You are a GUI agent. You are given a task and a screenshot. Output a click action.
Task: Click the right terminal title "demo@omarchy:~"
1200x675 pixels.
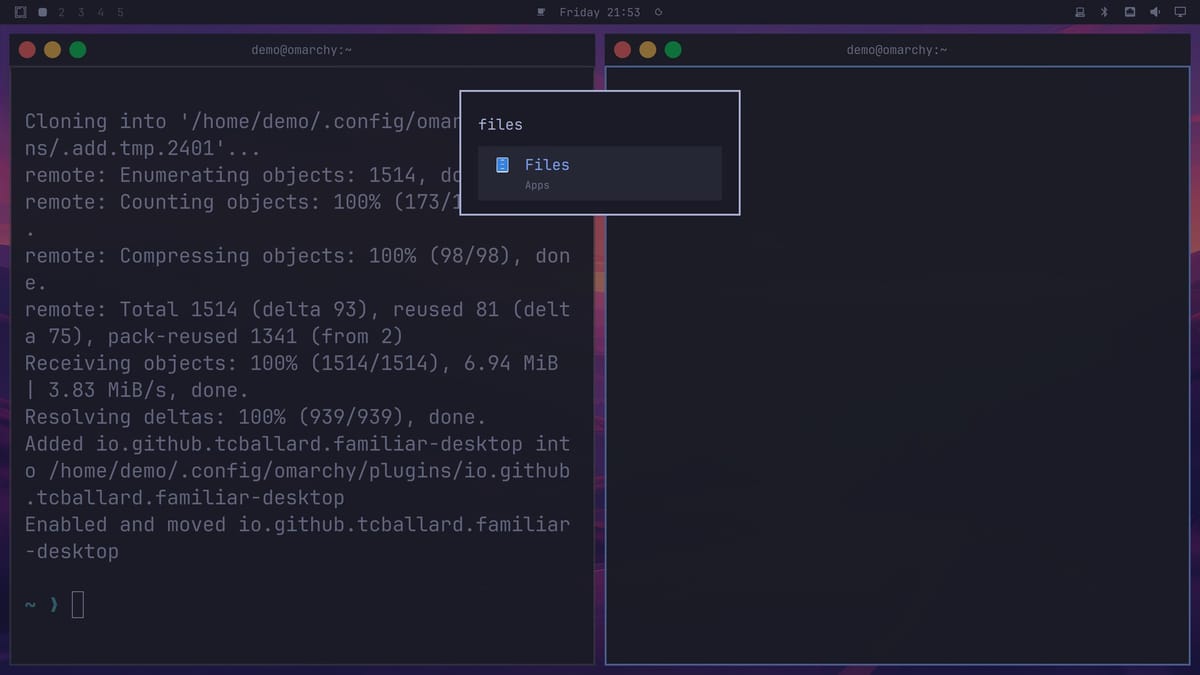(897, 50)
